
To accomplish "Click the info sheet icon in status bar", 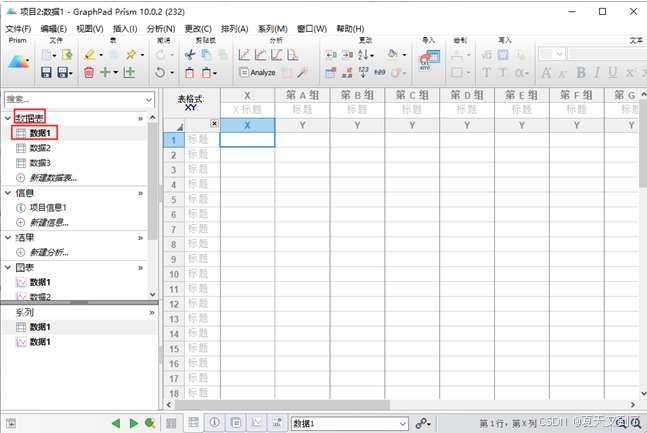I will (215, 422).
